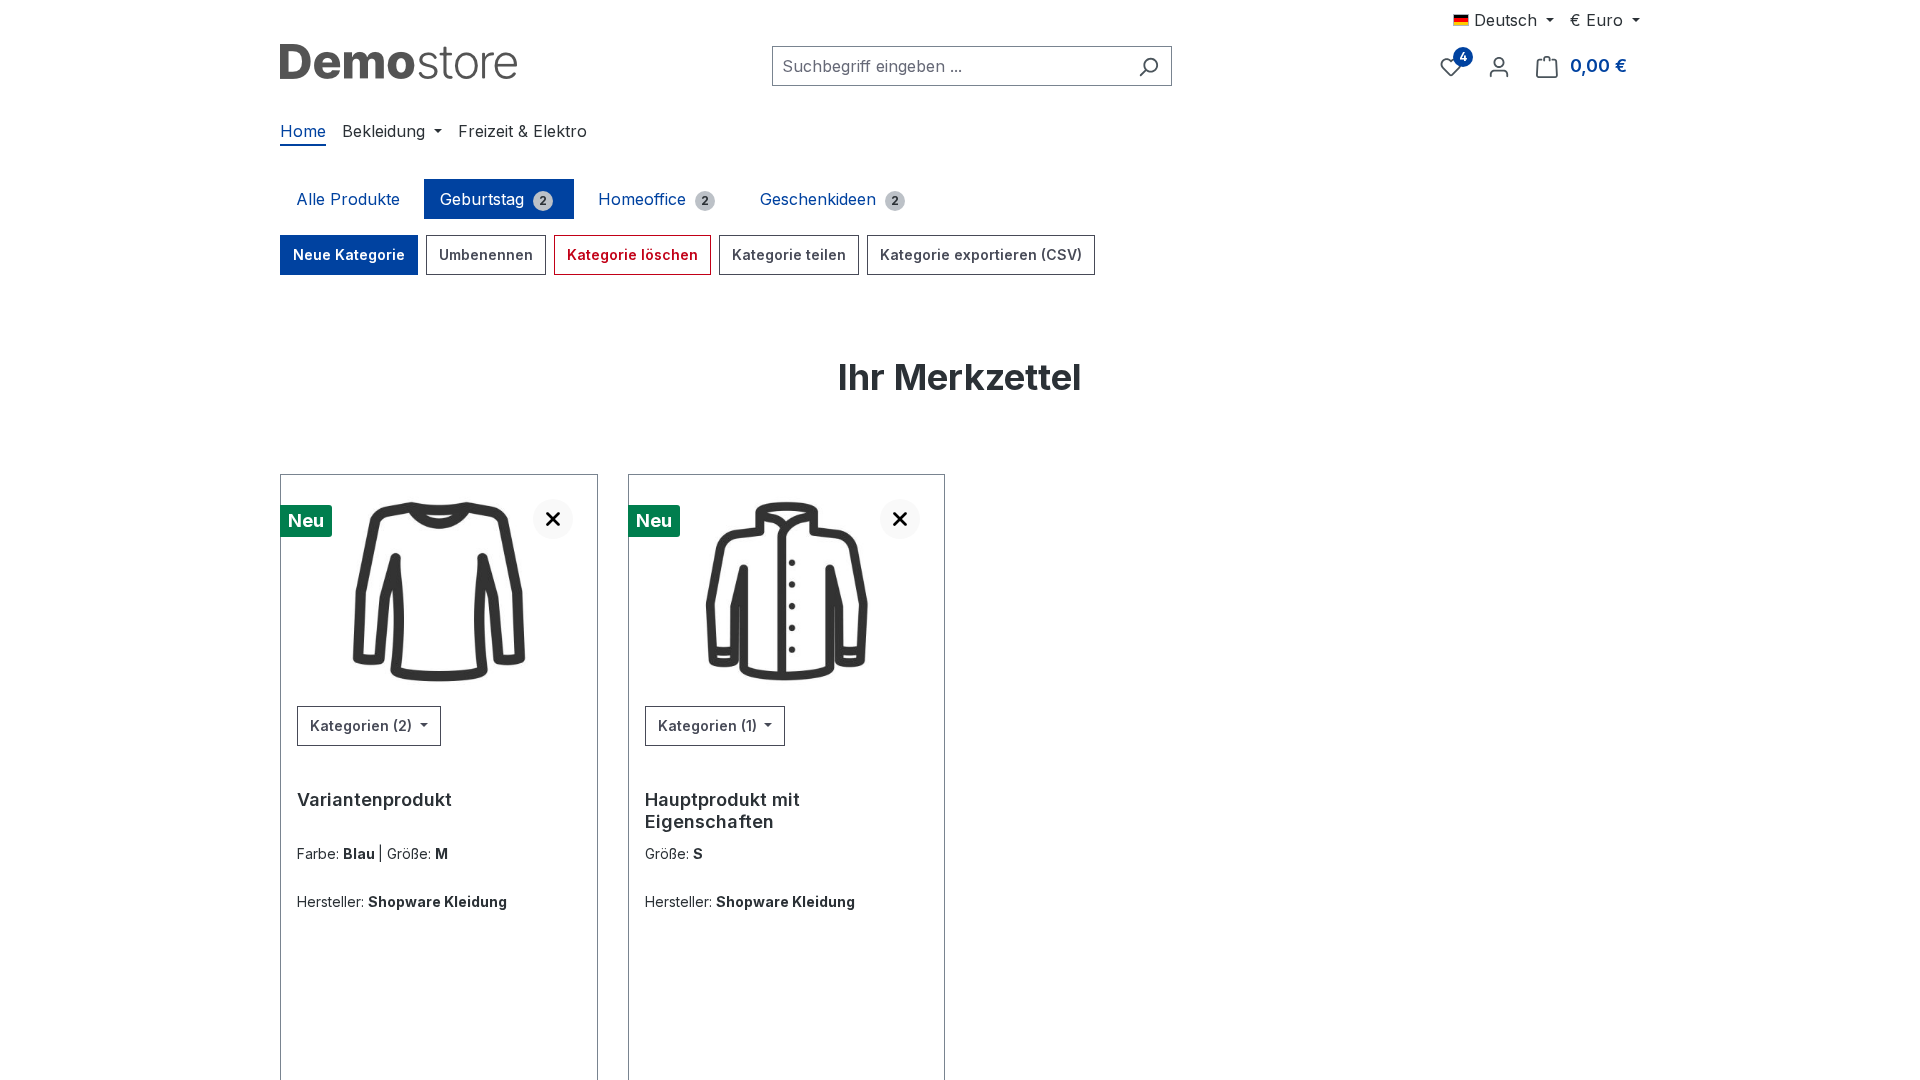This screenshot has height=1080, width=1920.
Task: Open Kategorien (2) dropdown on Variantenprodukt
Action: click(369, 726)
